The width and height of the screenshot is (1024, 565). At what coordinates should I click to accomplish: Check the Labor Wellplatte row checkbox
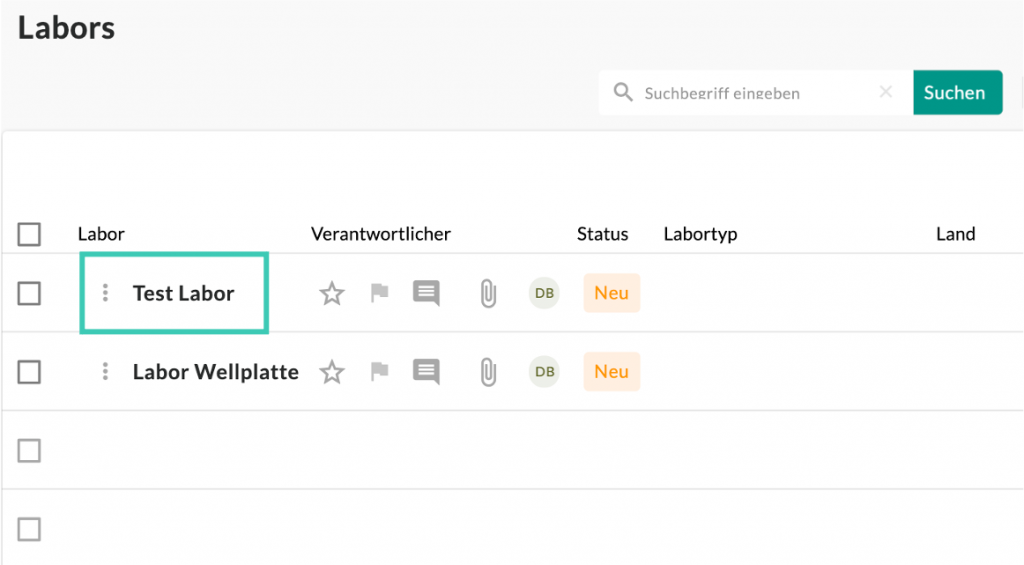(29, 372)
